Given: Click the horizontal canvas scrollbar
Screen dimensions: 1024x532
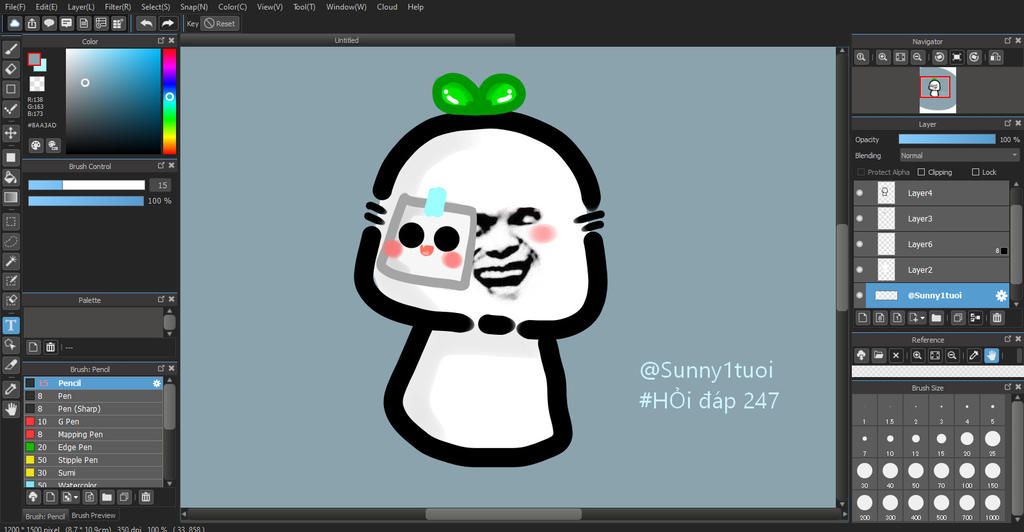Looking at the screenshot, I should pyautogui.click(x=504, y=514).
